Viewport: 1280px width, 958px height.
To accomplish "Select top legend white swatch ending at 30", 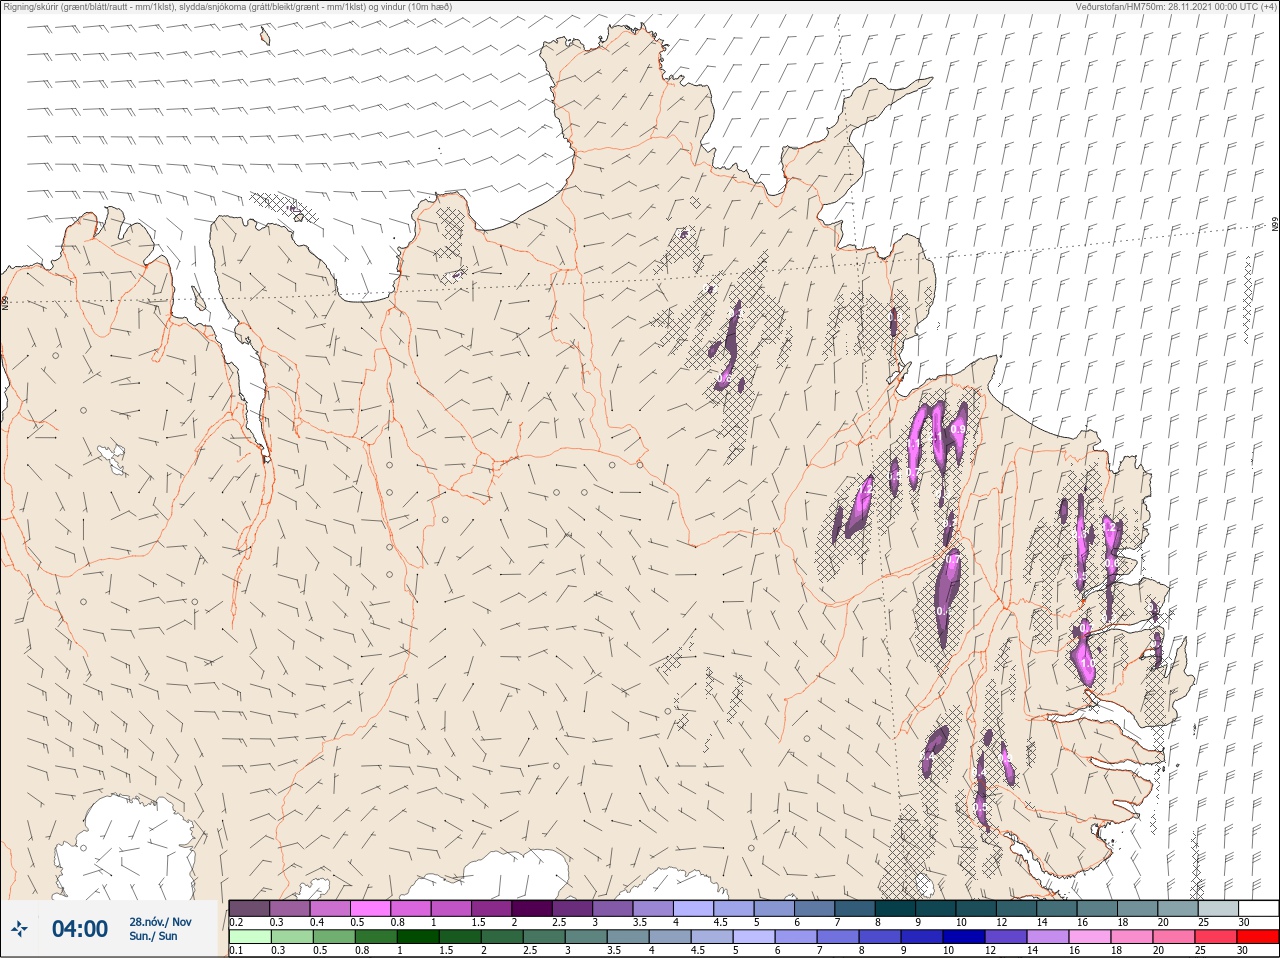I will pos(1259,908).
